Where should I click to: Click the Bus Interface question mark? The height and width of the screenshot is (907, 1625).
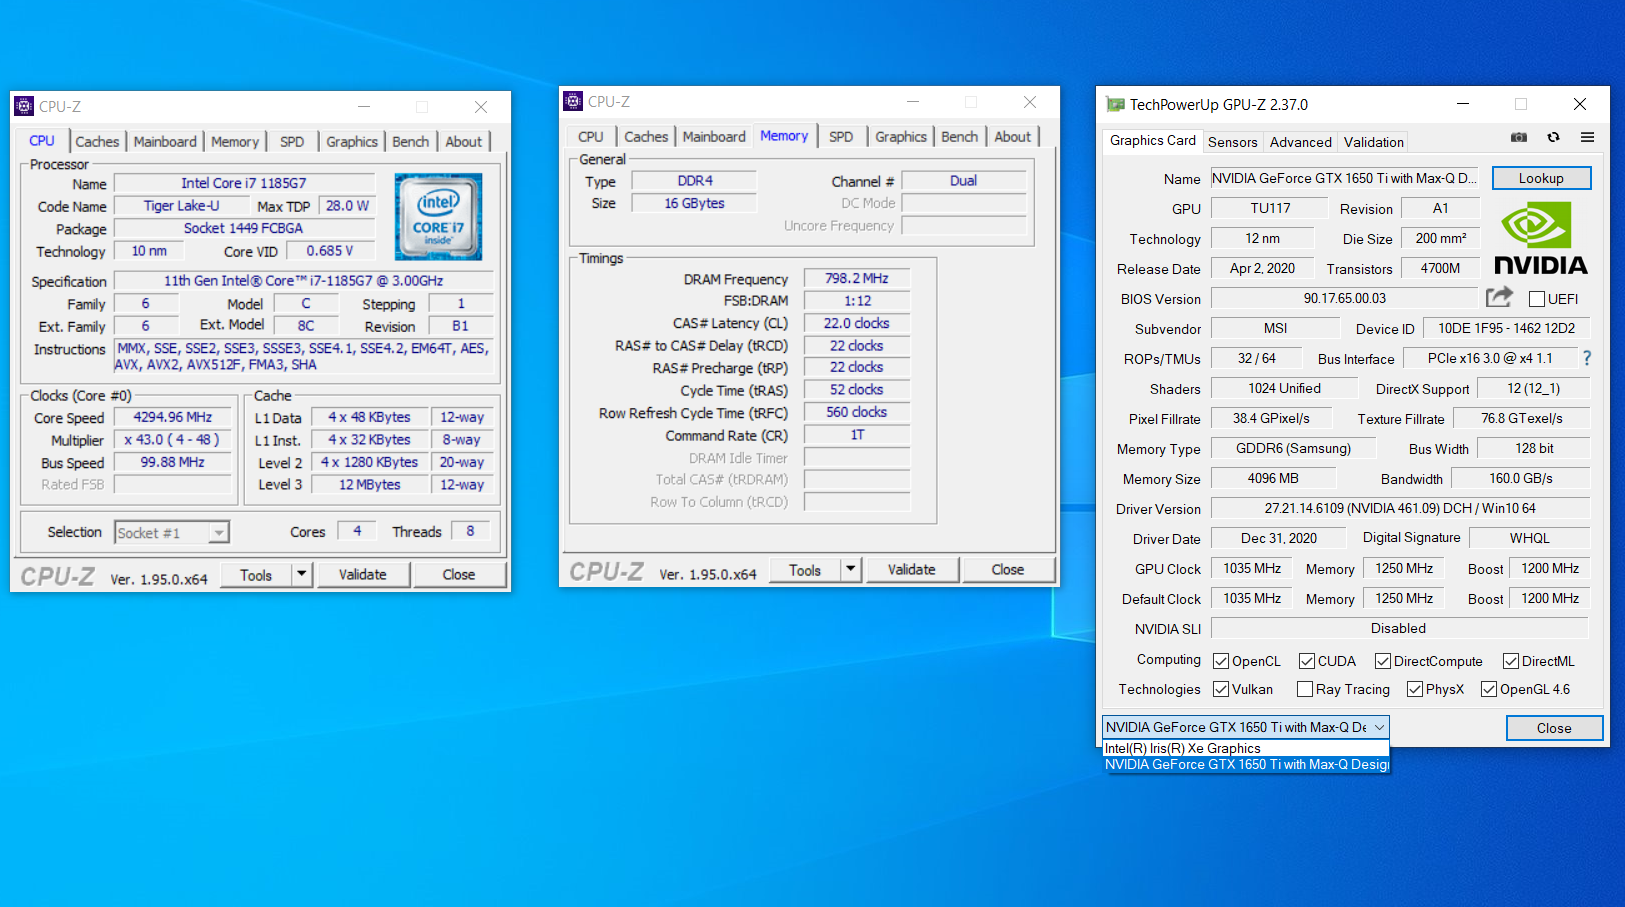click(x=1587, y=358)
